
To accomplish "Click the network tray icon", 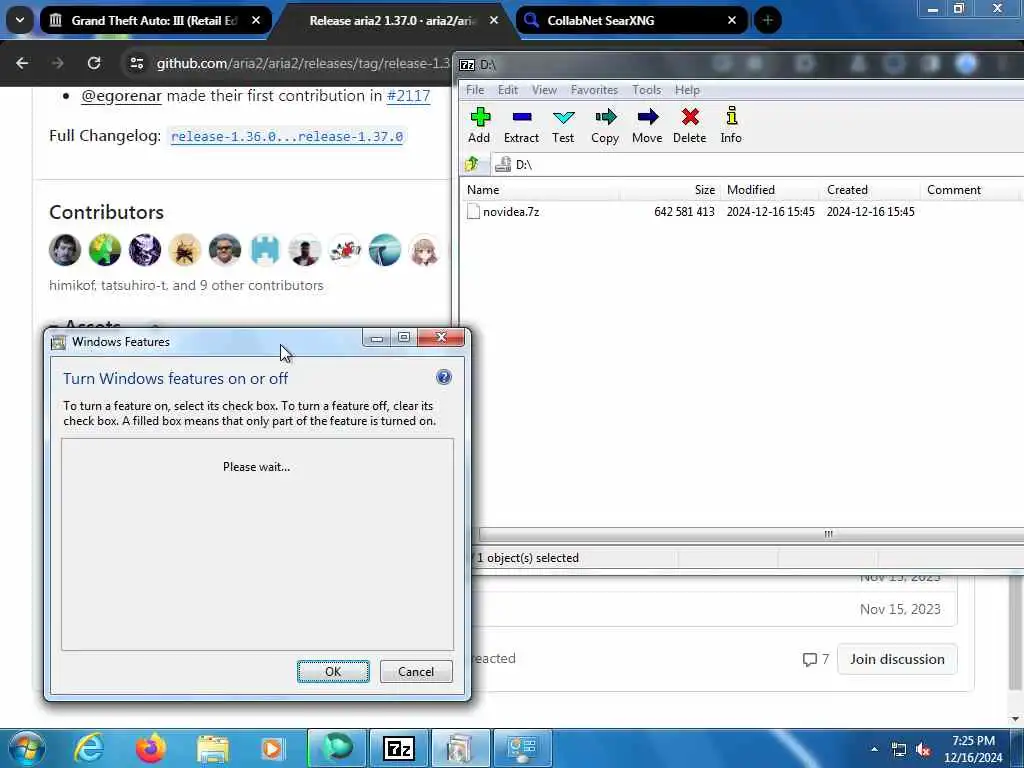I will click(x=899, y=750).
